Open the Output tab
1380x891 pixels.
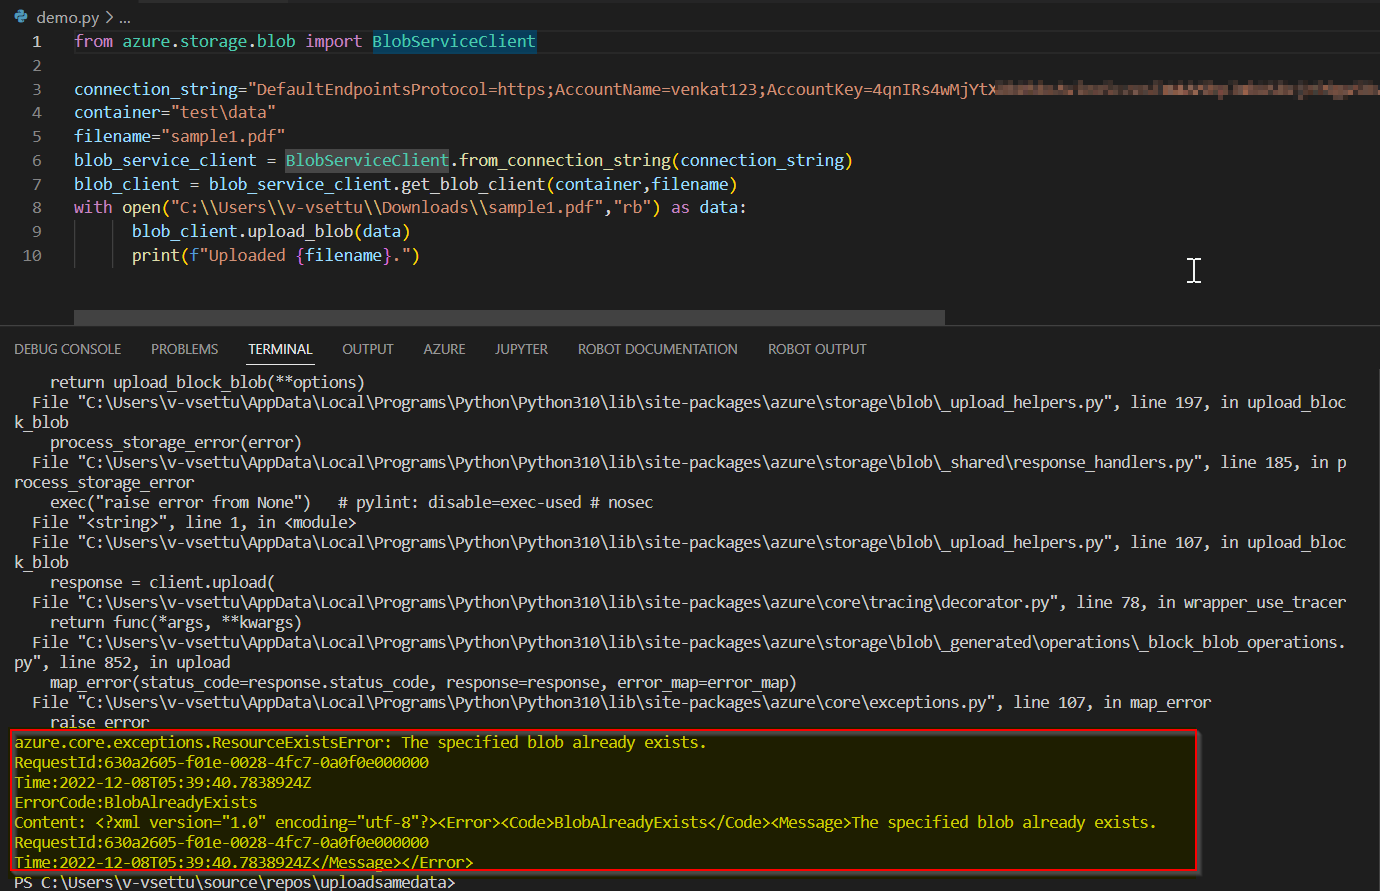click(368, 349)
